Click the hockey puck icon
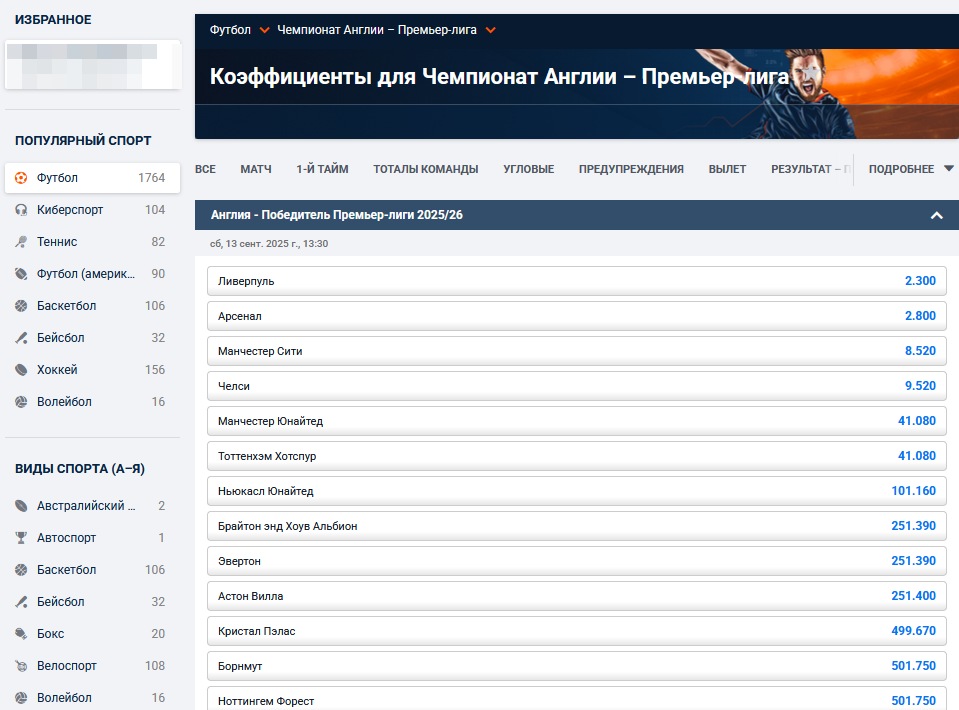This screenshot has width=959, height=710. [21, 370]
